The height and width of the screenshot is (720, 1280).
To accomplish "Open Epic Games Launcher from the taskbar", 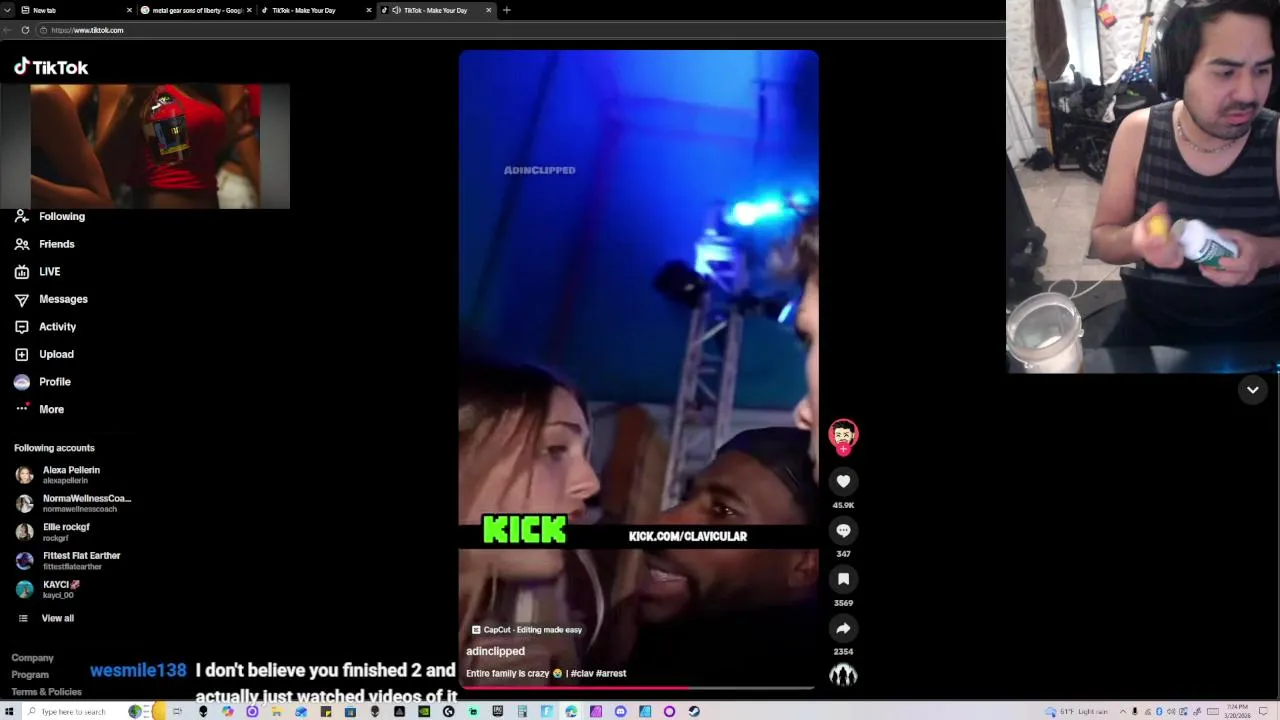I will pyautogui.click(x=497, y=711).
